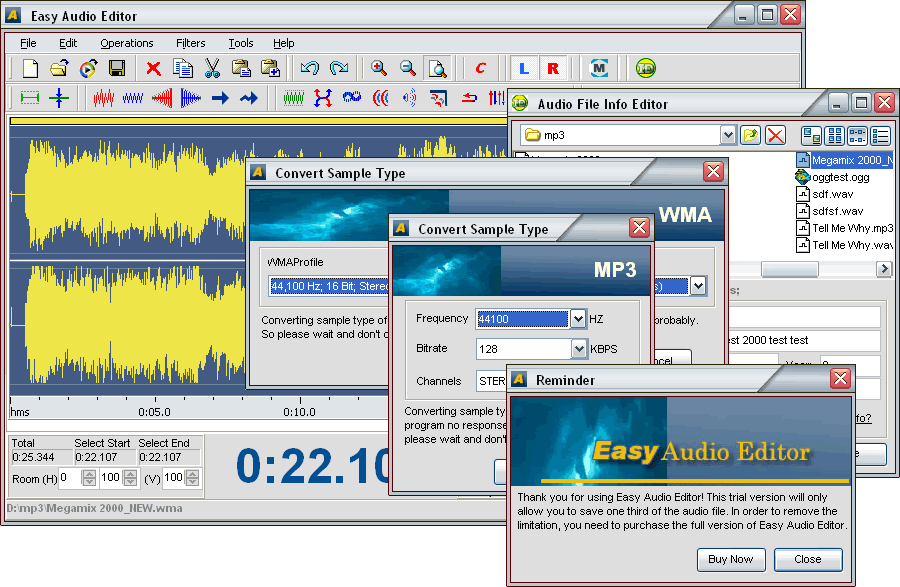This screenshot has width=900, height=587.
Task: Click the reverse red arrow effect icon
Action: pyautogui.click(x=469, y=98)
